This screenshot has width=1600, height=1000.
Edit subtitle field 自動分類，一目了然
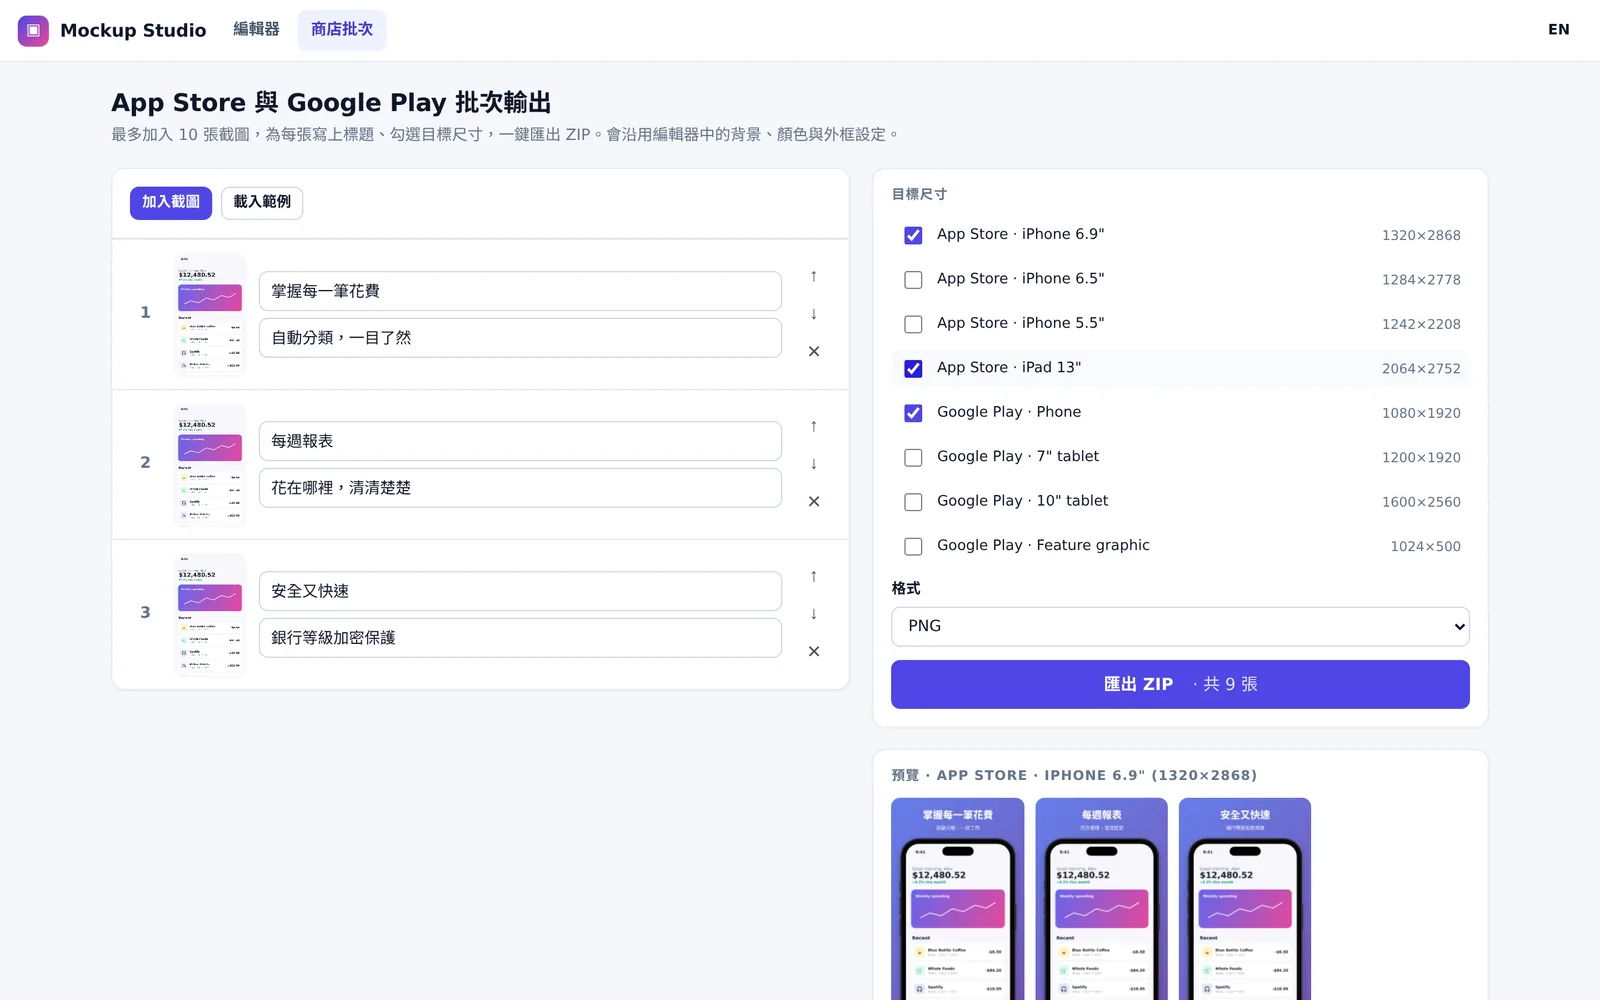click(x=520, y=338)
